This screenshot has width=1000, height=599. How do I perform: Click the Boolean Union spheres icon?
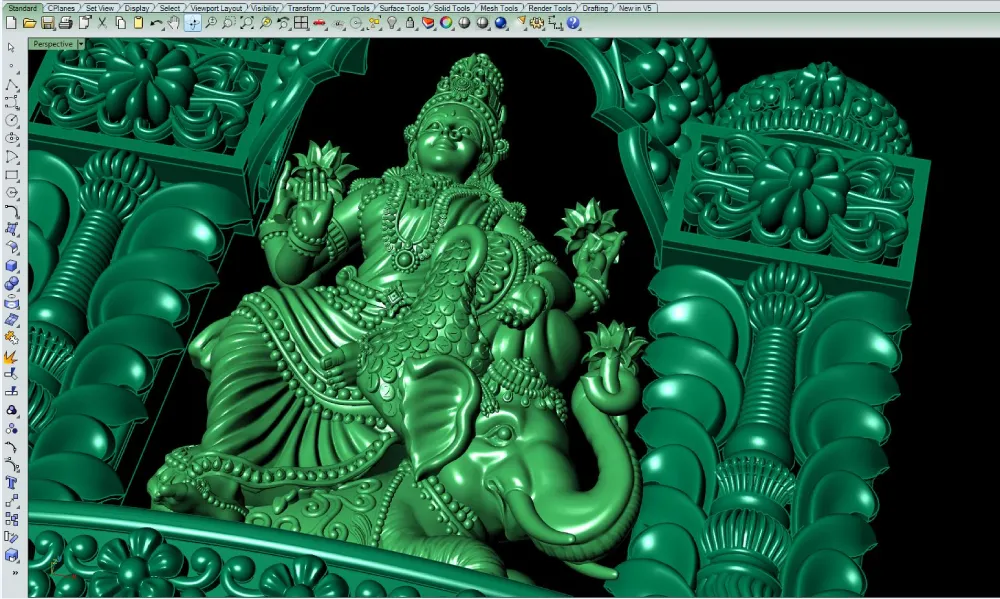11,284
